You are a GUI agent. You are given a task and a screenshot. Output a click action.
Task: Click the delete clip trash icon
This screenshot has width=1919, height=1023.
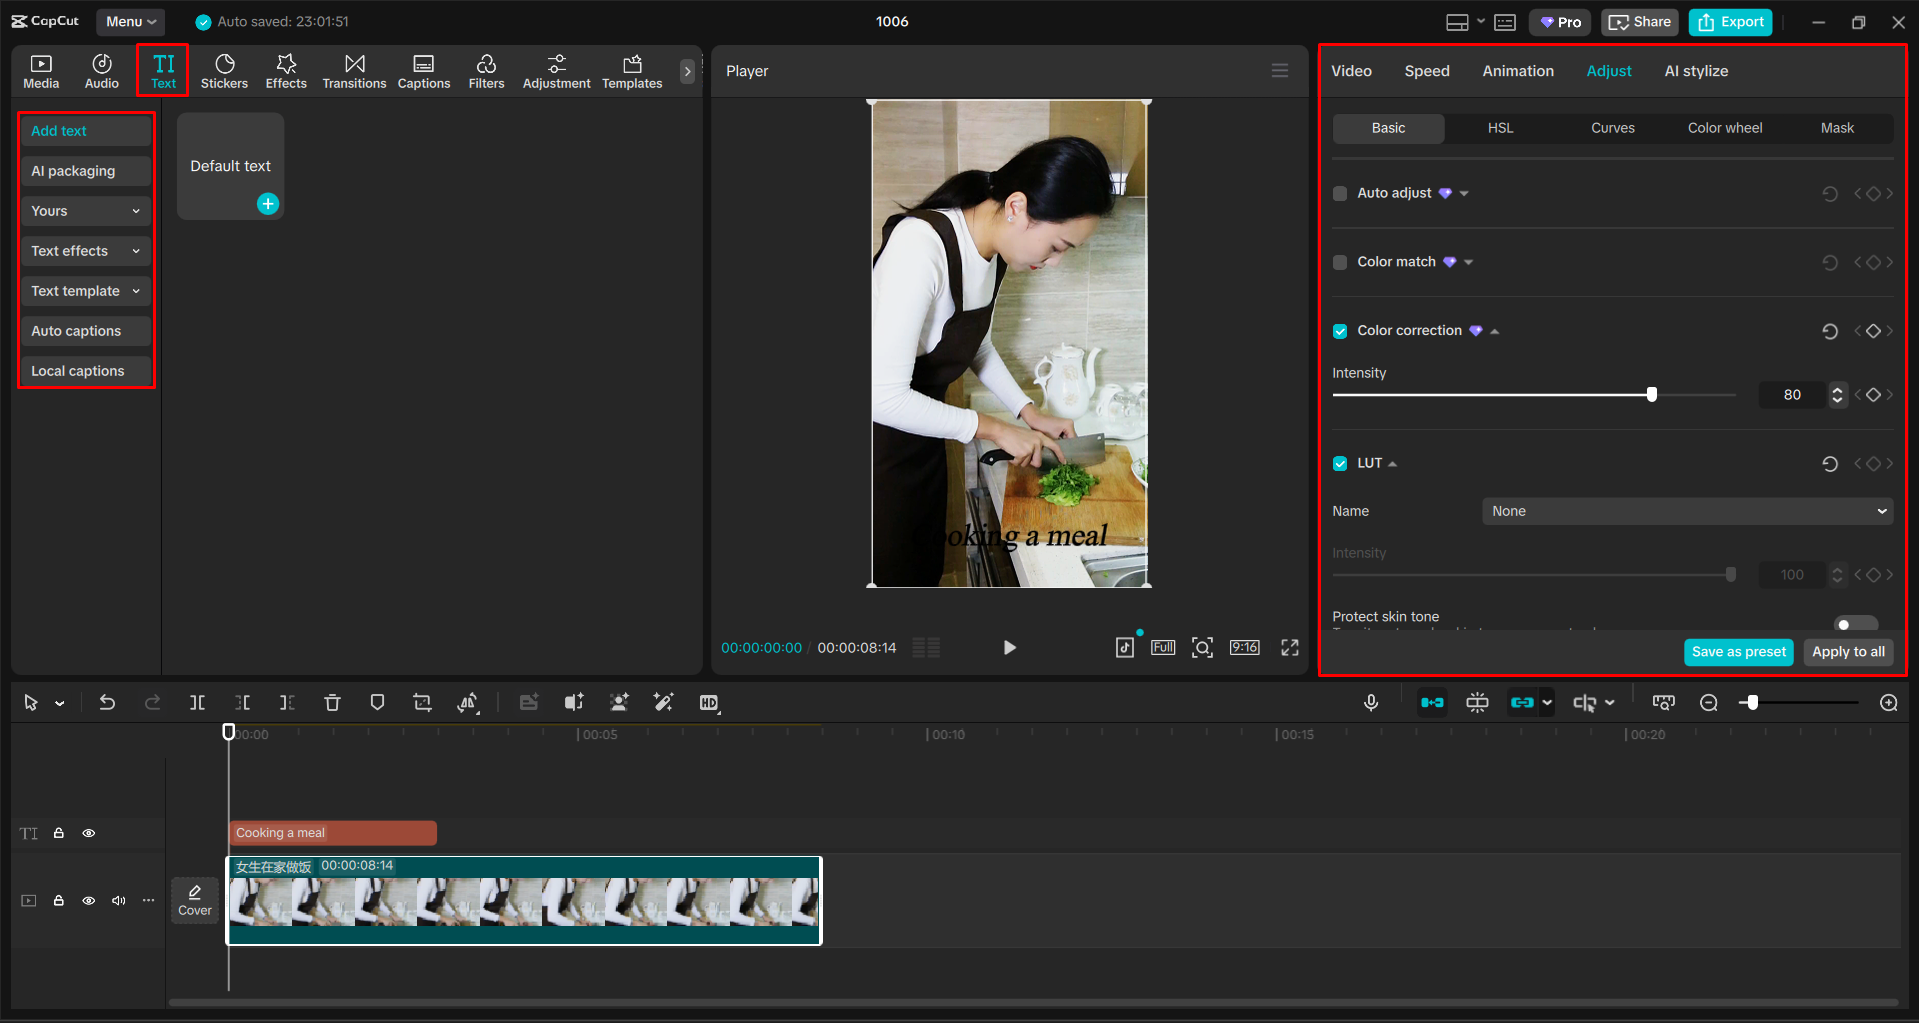pos(332,702)
